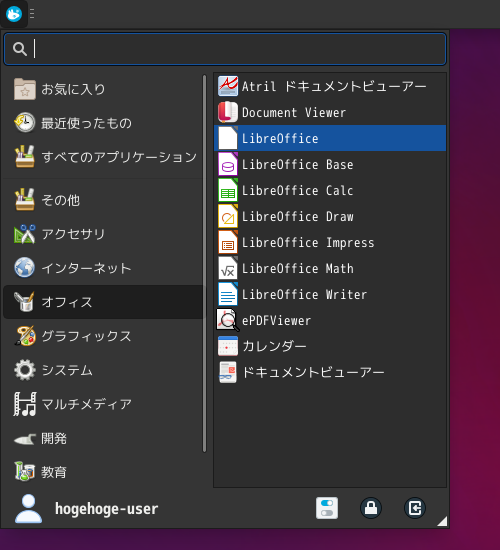Open LibreOffice Calc spreadsheet app
500x550 pixels.
point(330,190)
